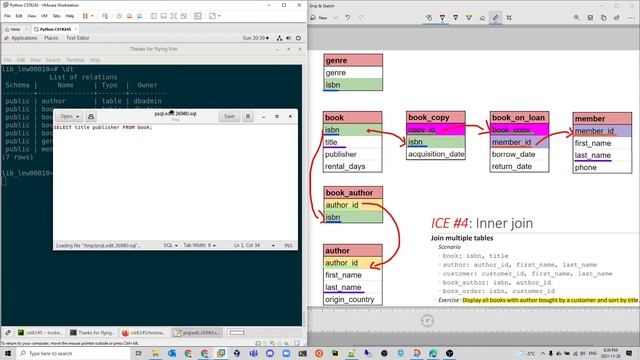Viewport: 640px width, 360px height.
Task: Open Windows notification center
Action: 629,353
